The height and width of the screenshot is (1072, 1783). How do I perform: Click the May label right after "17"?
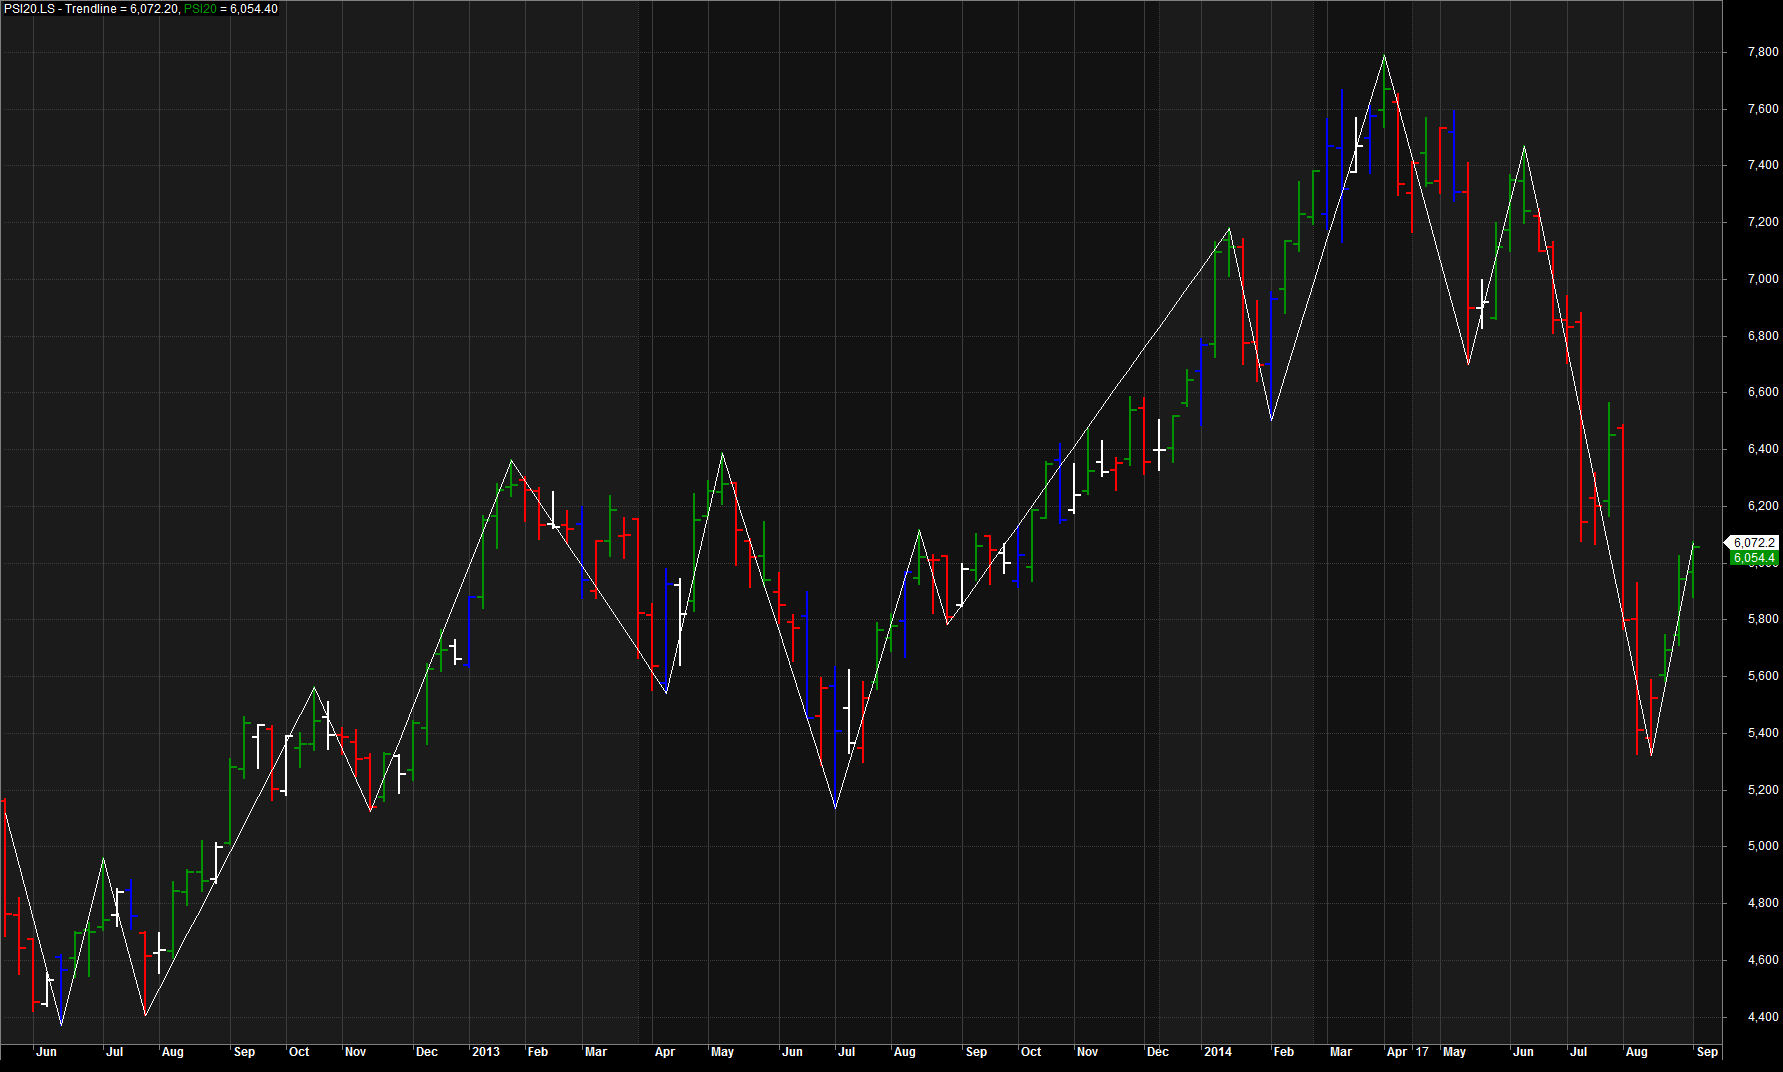point(1455,1052)
